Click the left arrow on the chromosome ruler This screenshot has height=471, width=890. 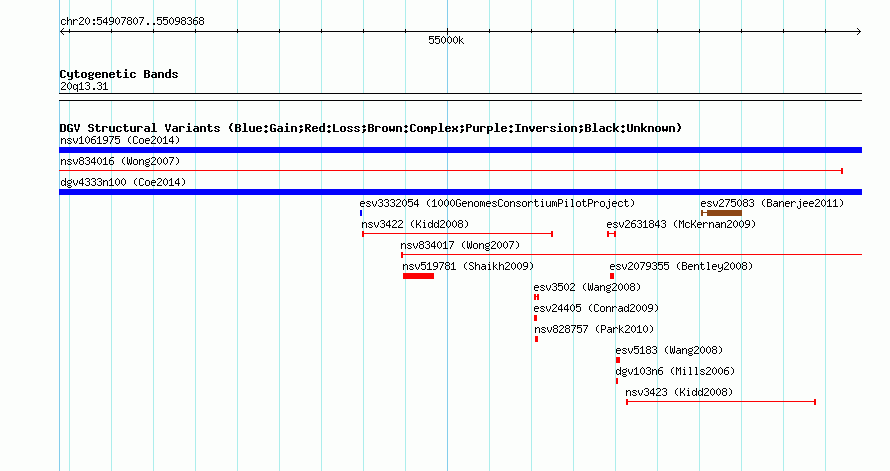63,32
